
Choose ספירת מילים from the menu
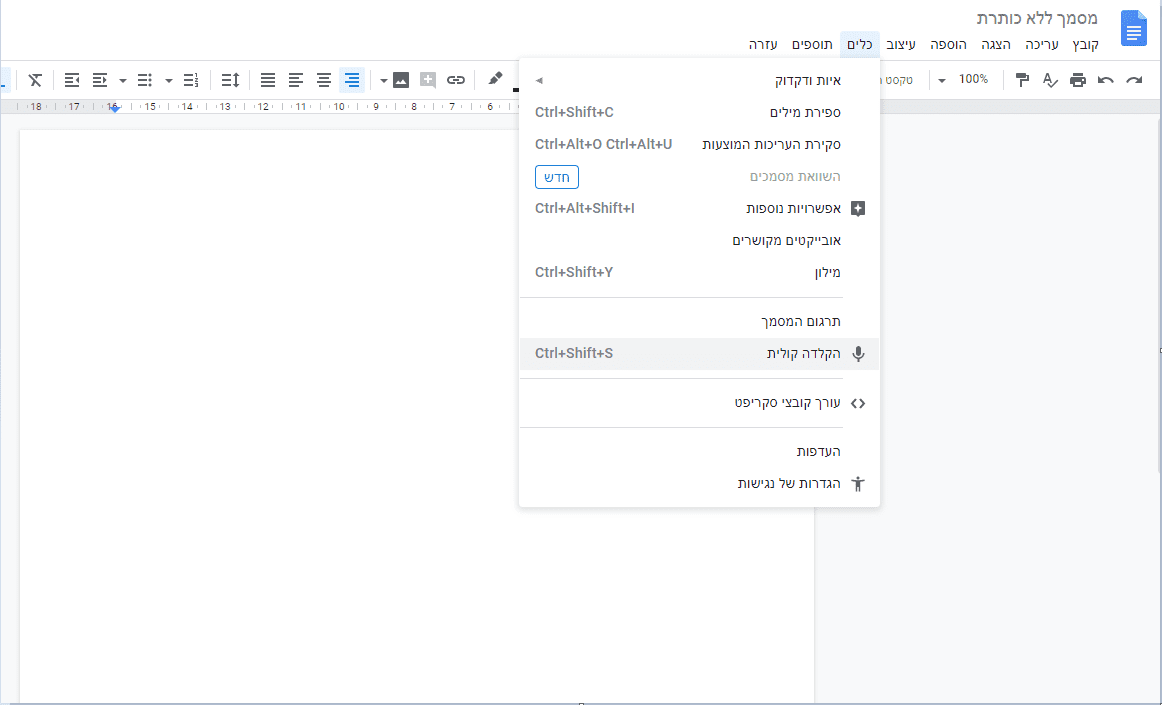699,113
